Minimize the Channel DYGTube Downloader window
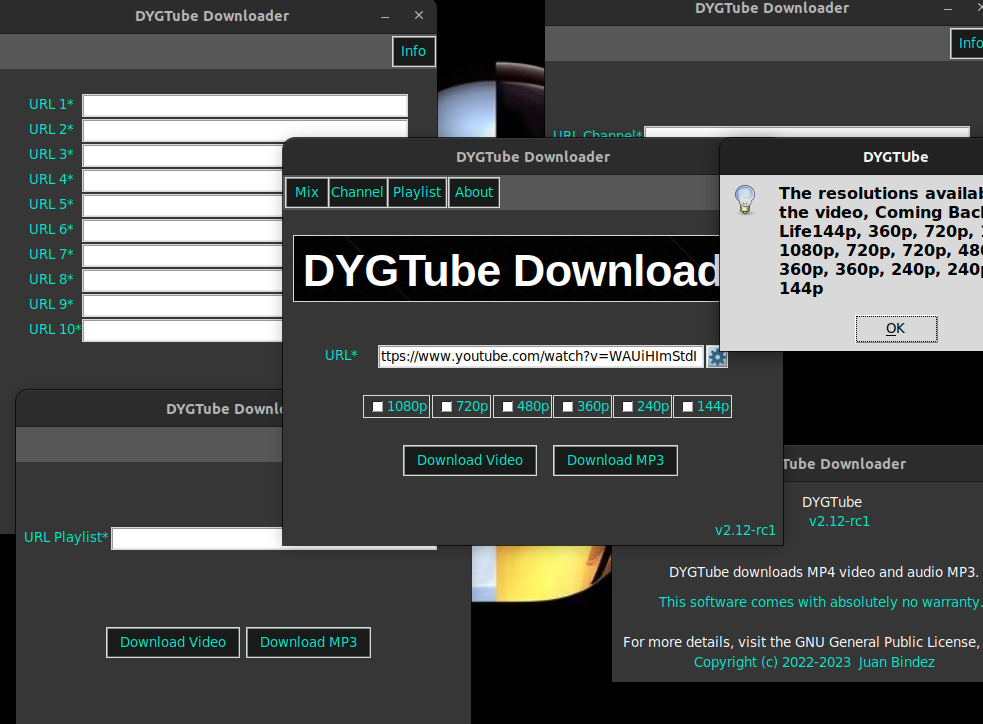 (x=948, y=9)
